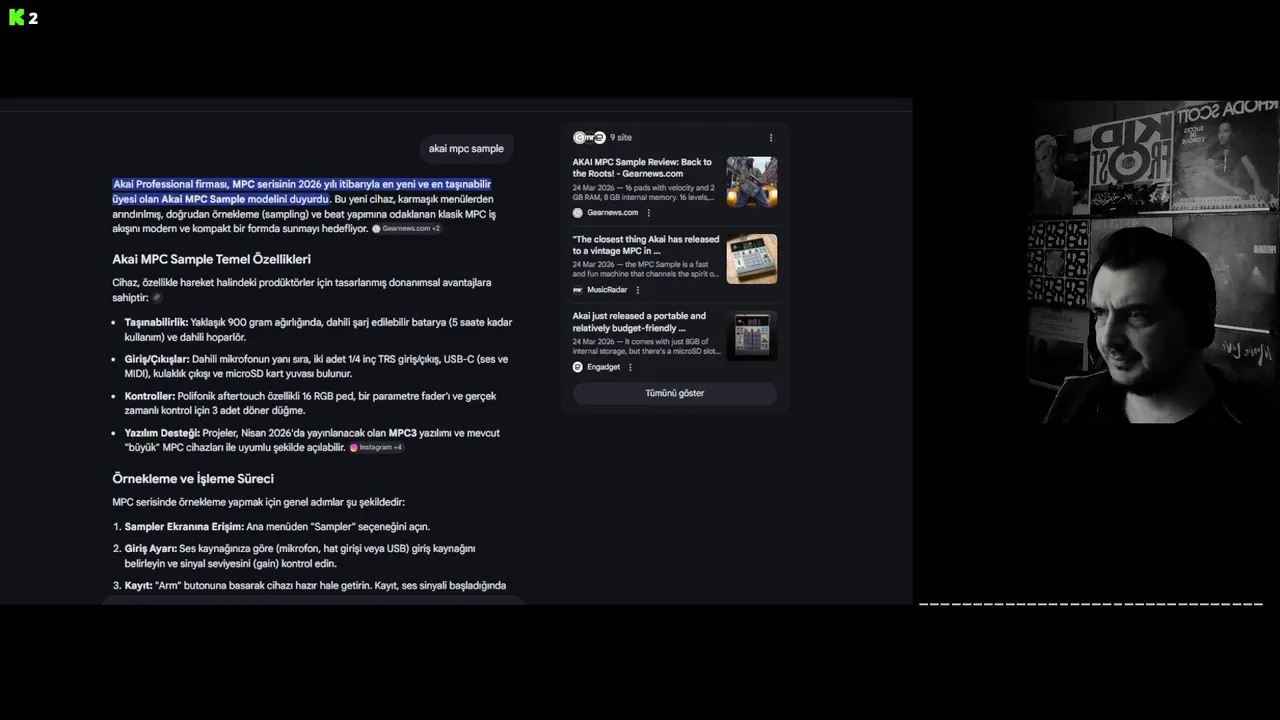
Task: Click the 'MusicRadar' source name label
Action: 607,290
